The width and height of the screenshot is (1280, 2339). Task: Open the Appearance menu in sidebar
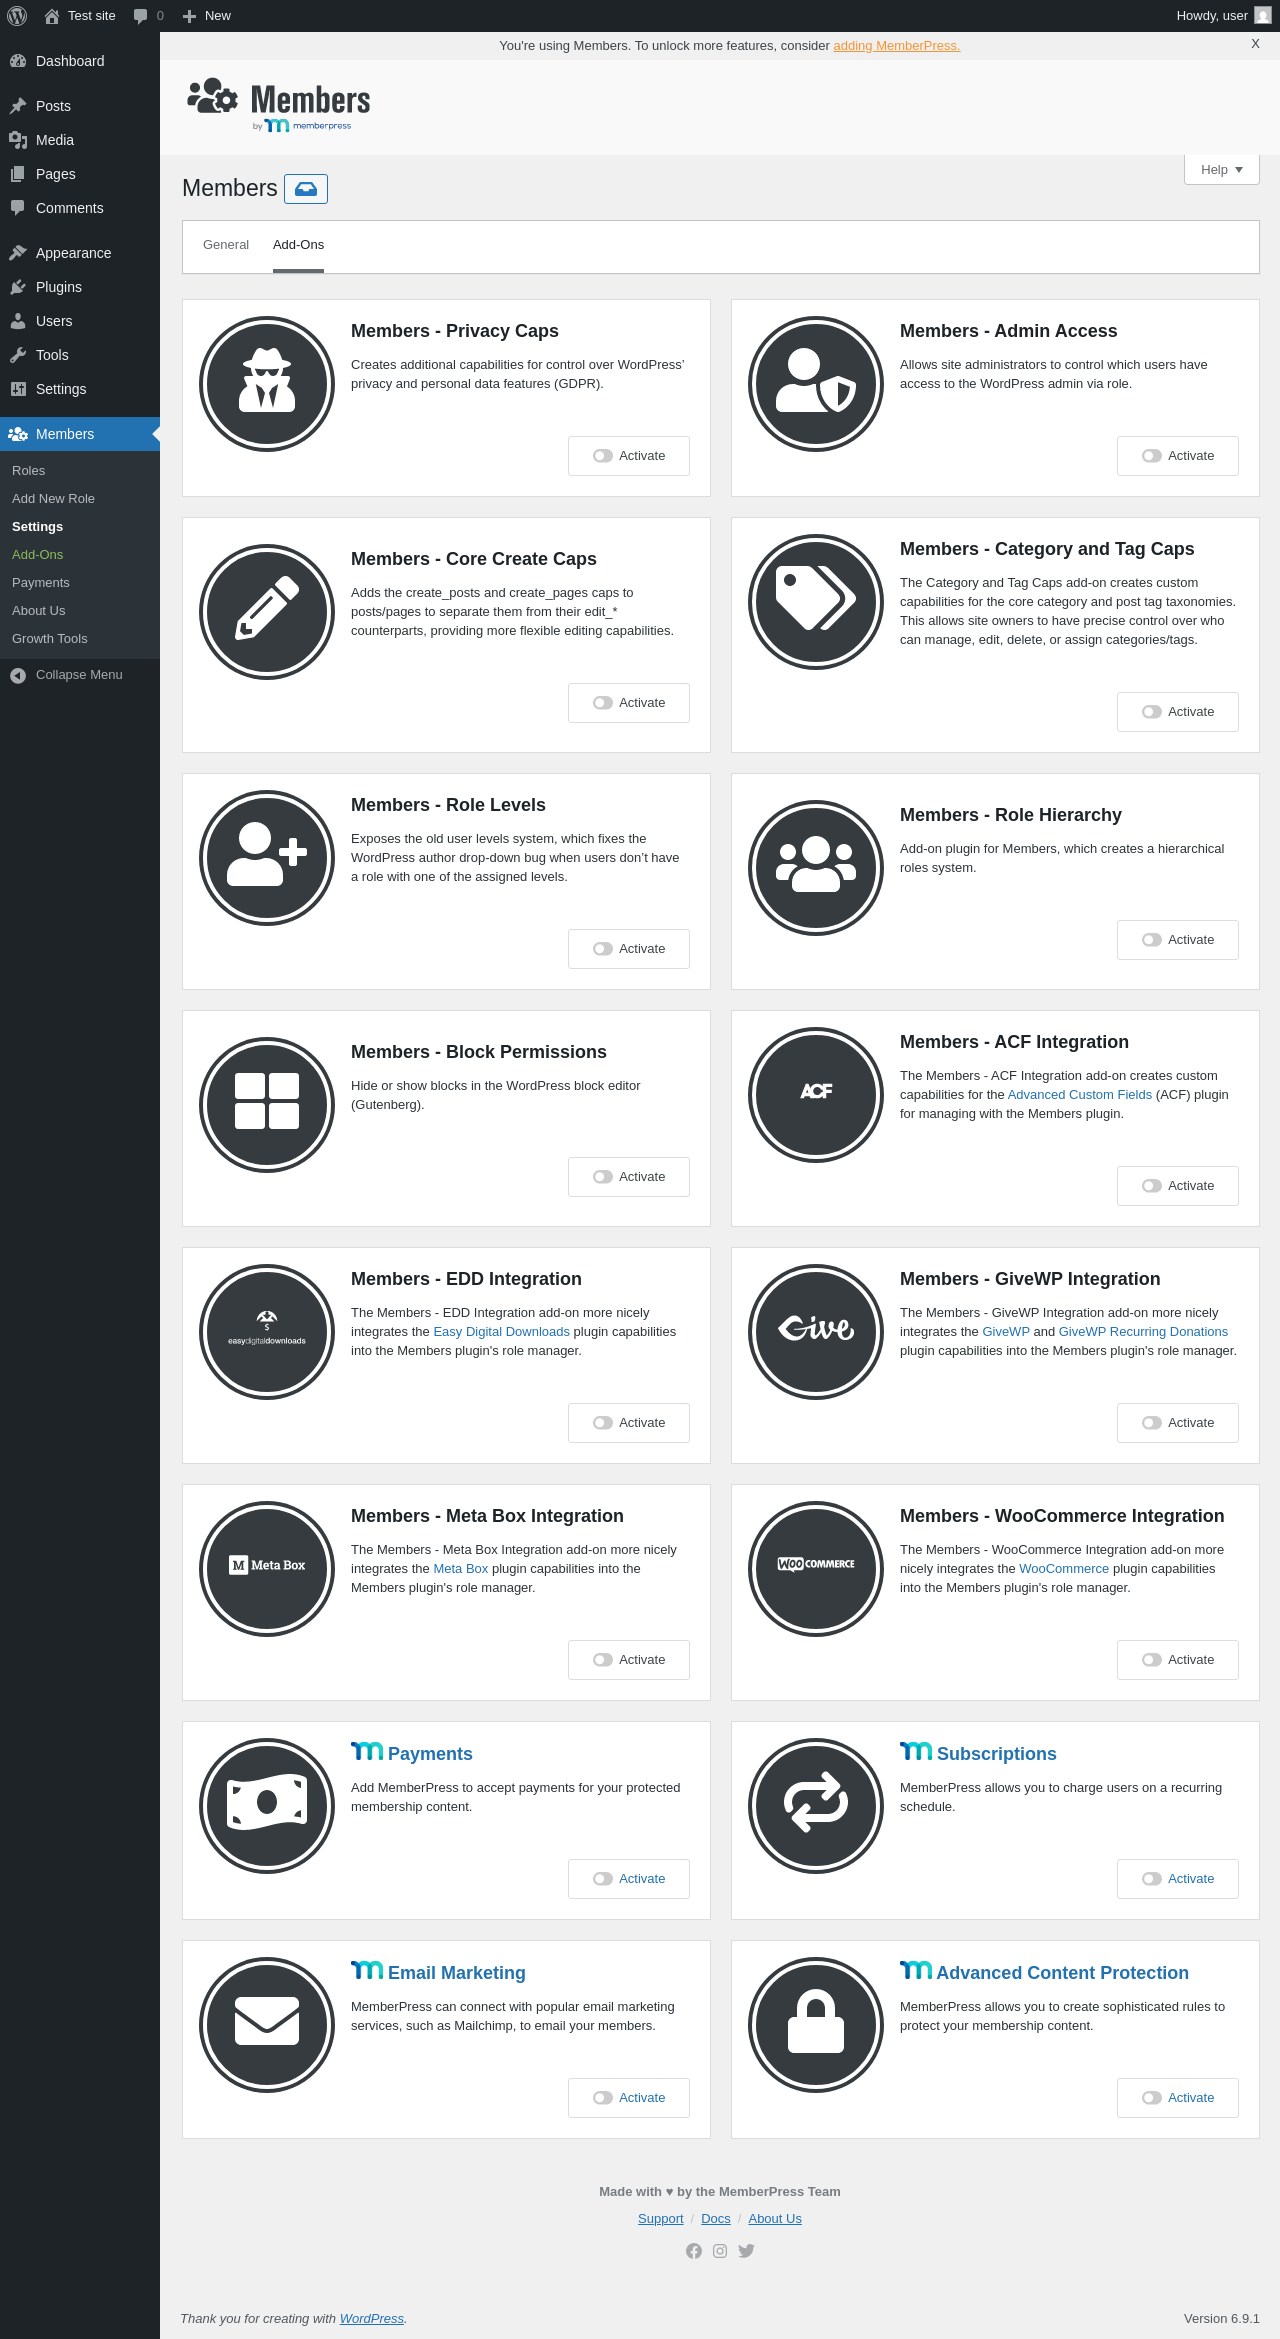80,253
